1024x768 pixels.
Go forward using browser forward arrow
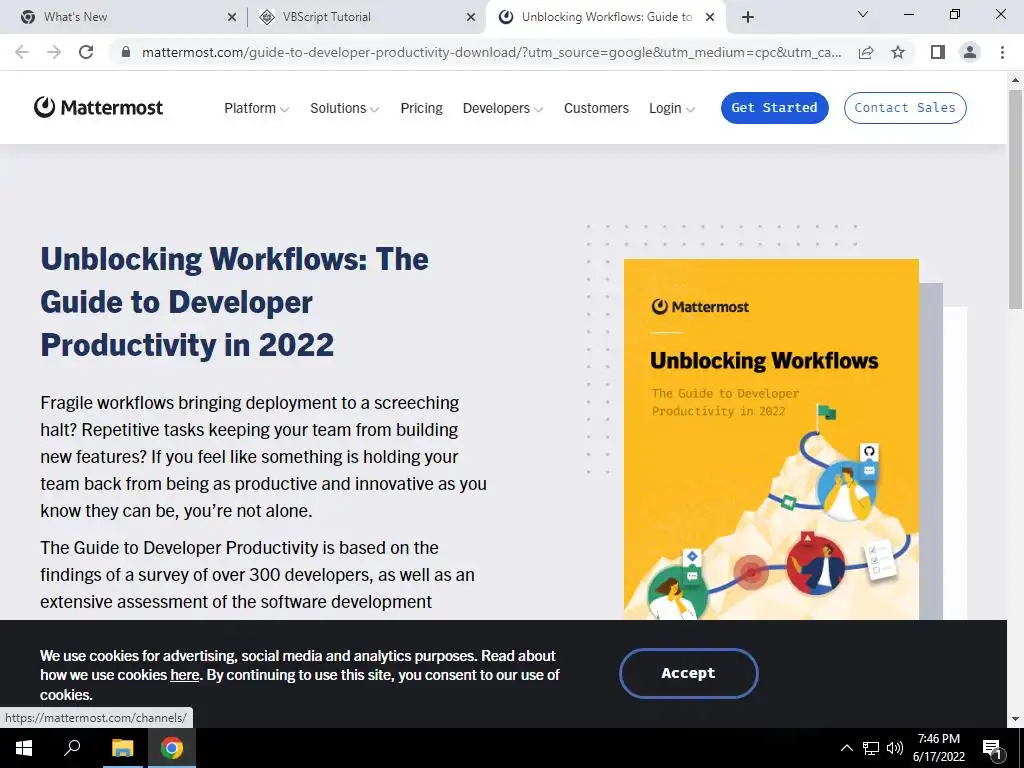54,52
